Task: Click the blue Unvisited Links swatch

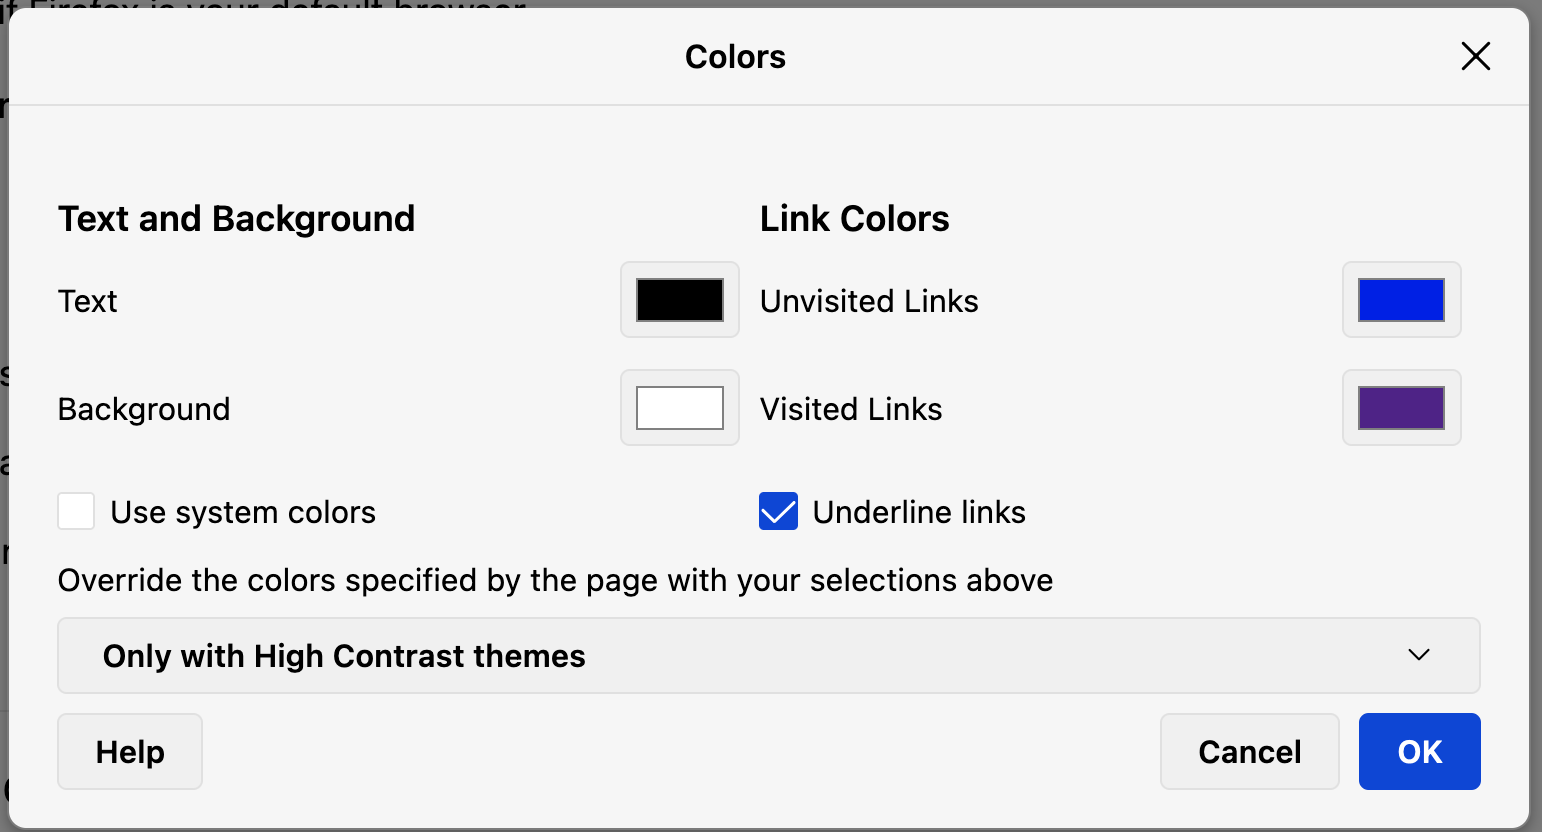Action: click(x=1401, y=300)
